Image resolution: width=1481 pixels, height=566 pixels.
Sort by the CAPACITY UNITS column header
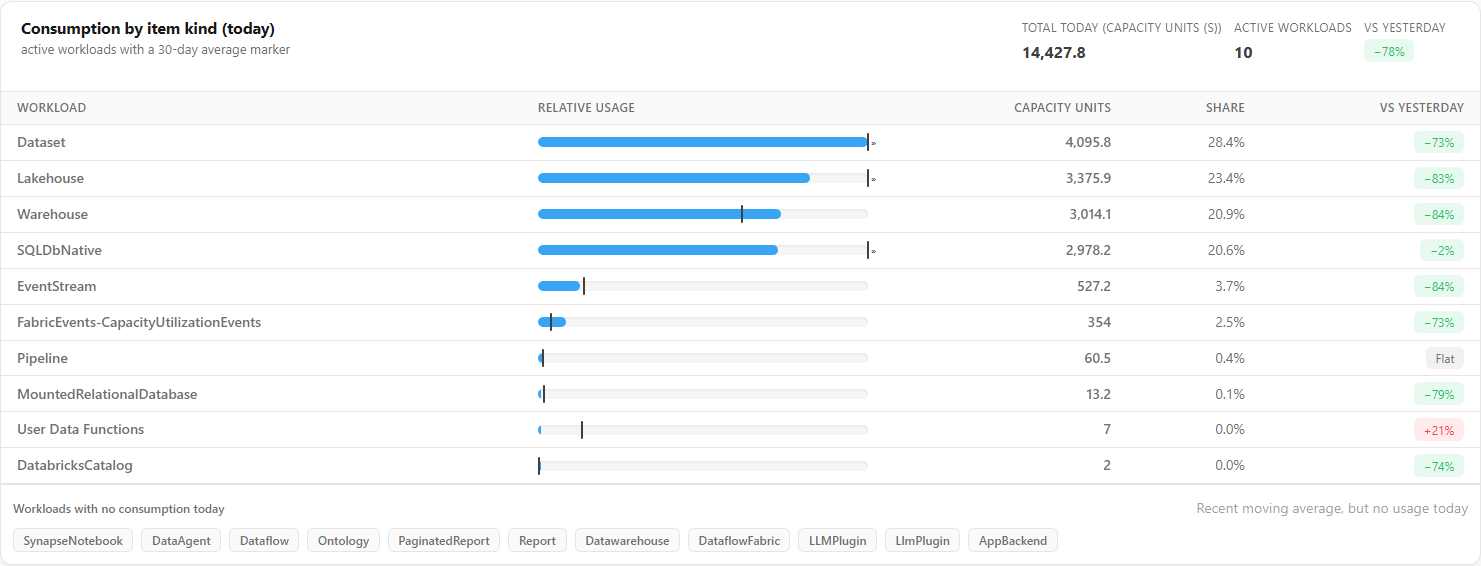click(x=1062, y=108)
